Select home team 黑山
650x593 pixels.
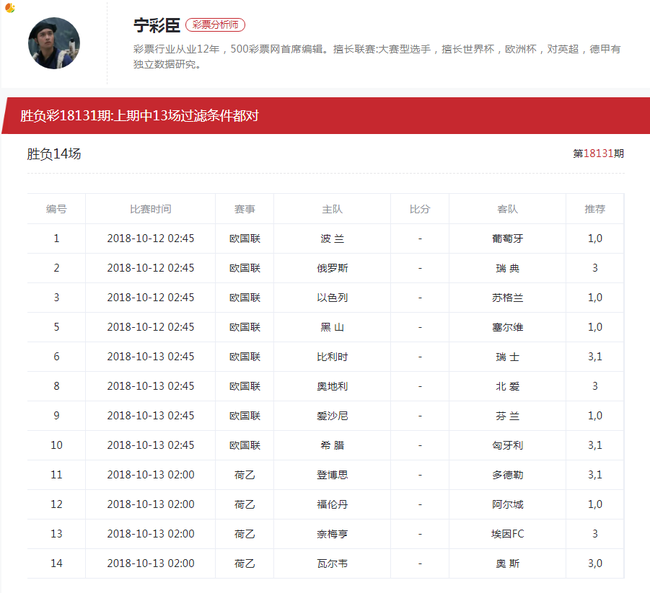tap(332, 327)
